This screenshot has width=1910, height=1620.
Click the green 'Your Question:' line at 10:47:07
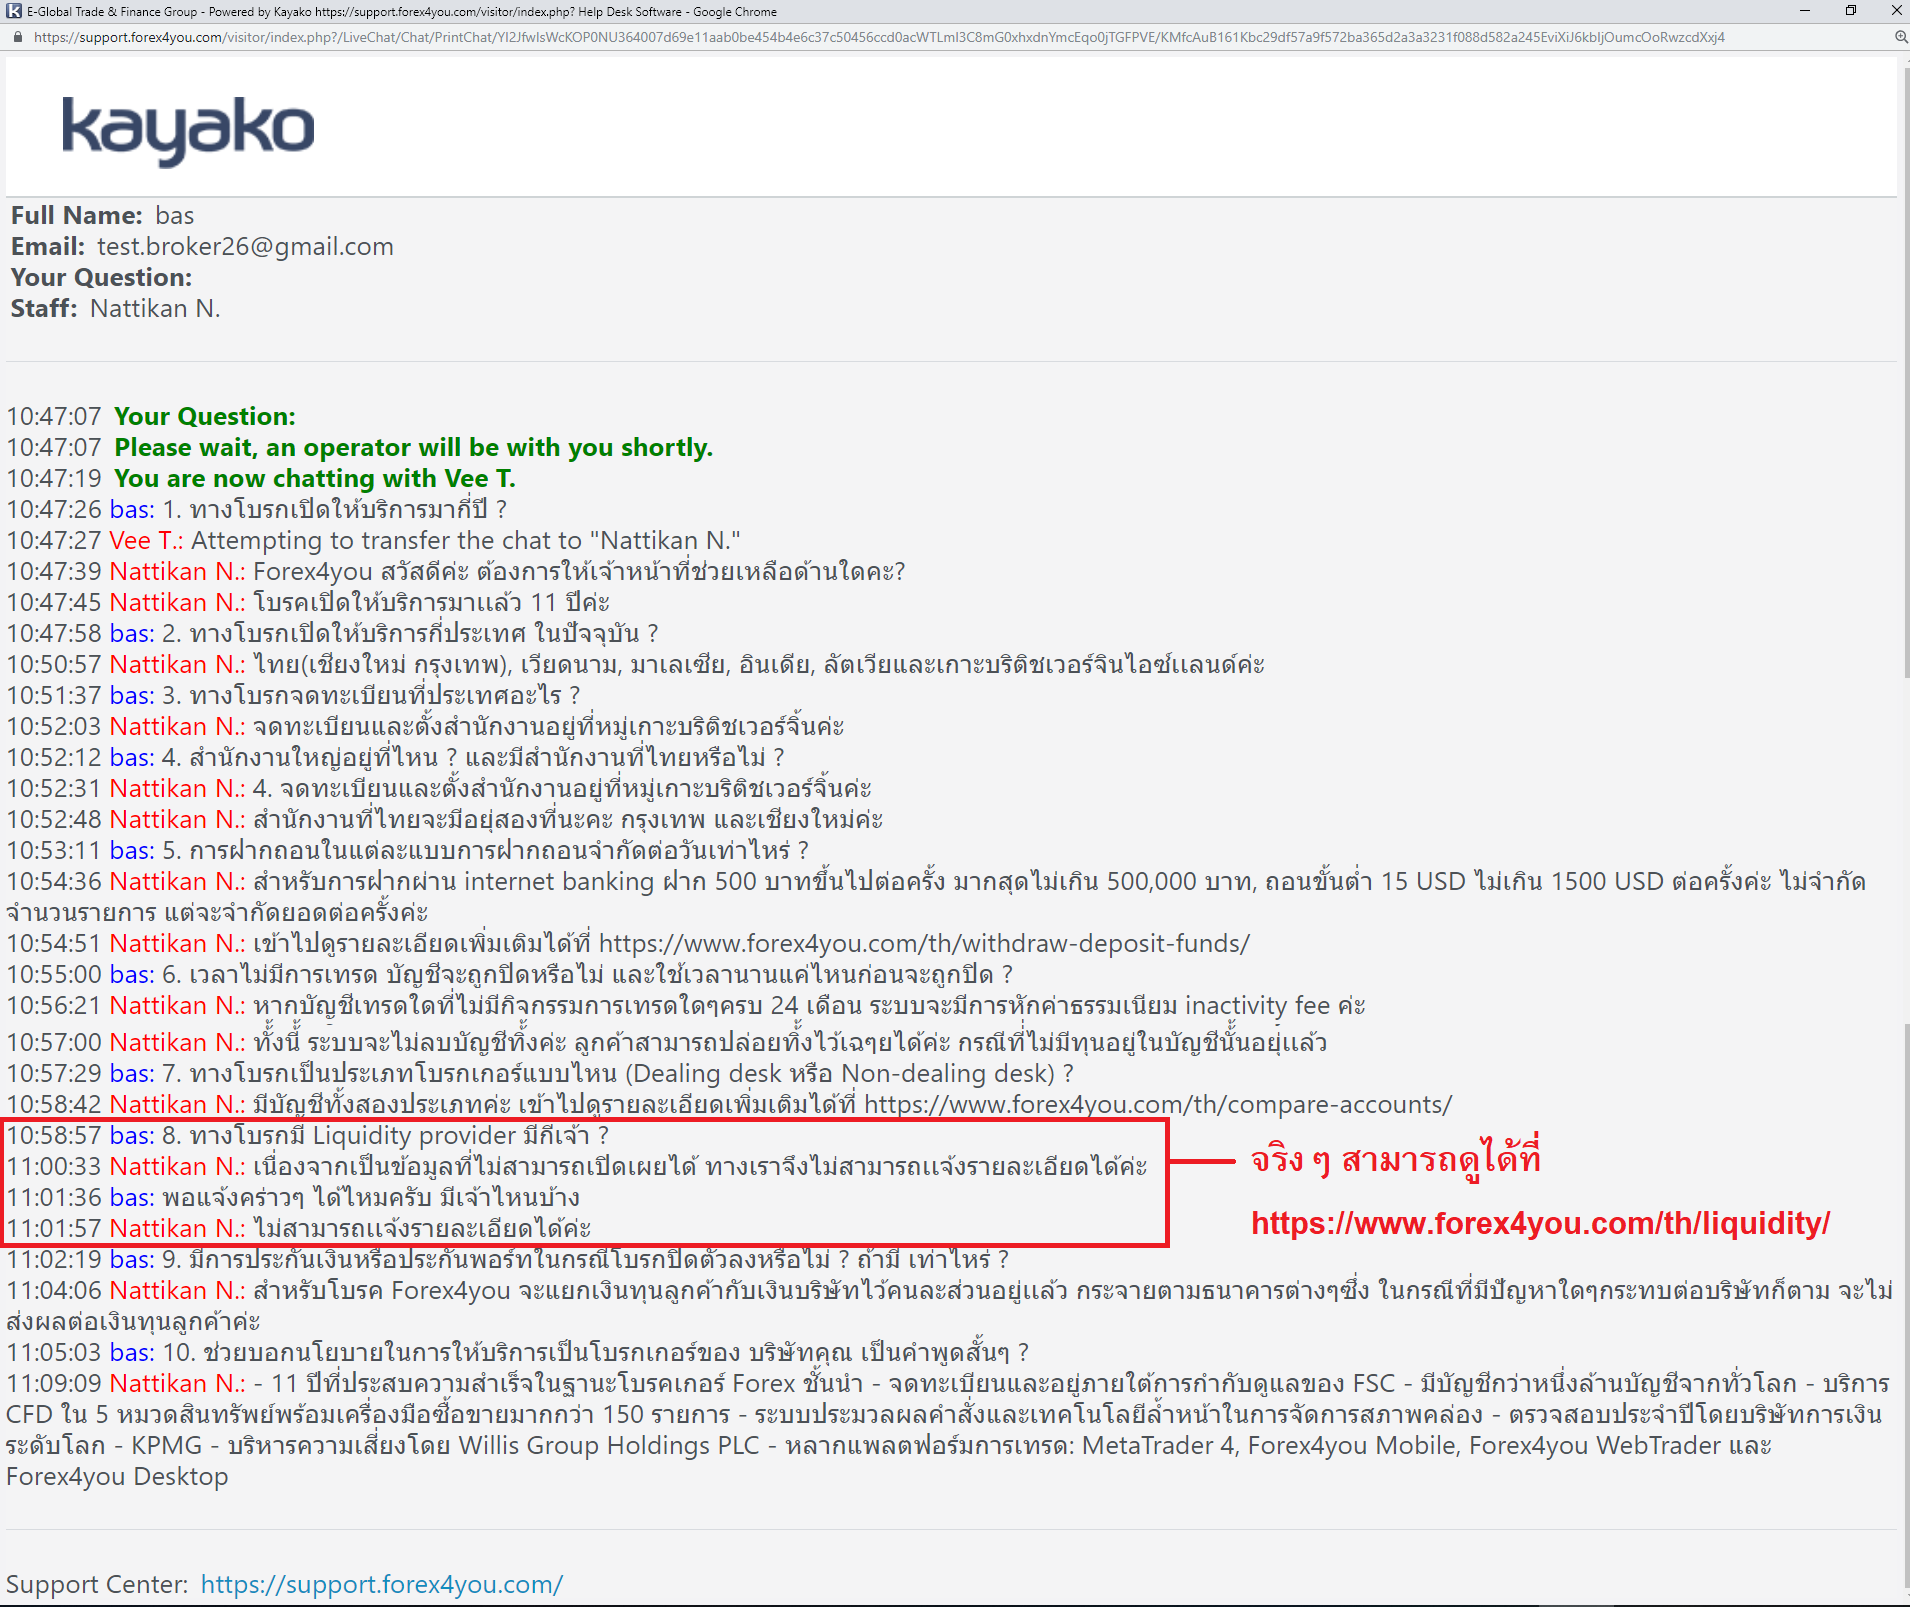click(205, 416)
